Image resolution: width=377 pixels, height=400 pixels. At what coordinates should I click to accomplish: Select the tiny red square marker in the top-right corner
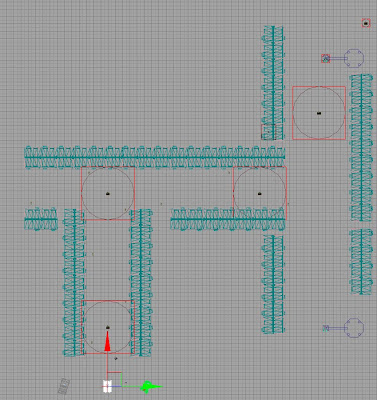coord(366,23)
